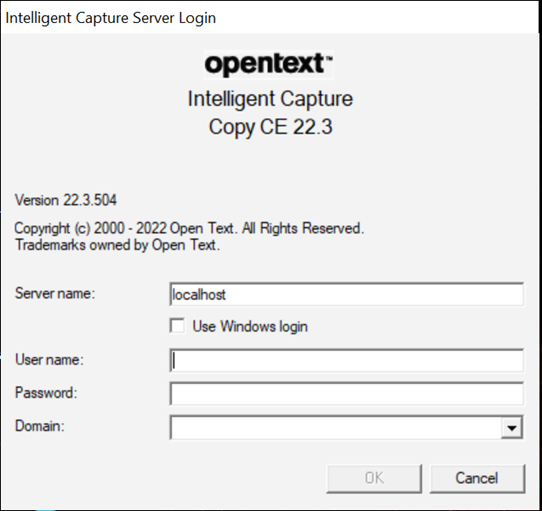
Task: Expand the Domain dropdown arrow
Action: (x=512, y=428)
